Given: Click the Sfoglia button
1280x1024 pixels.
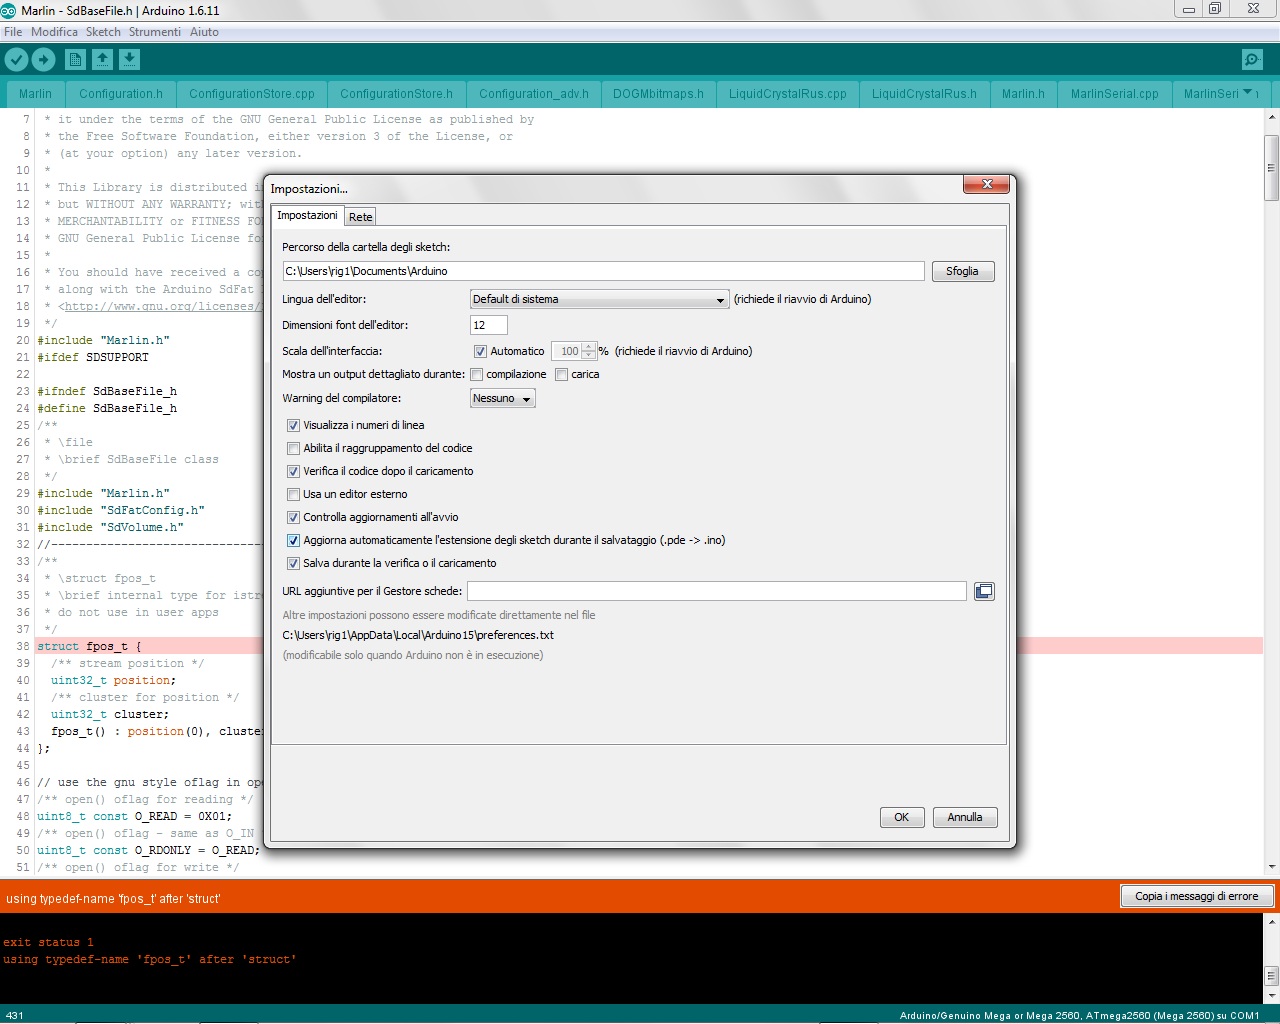Looking at the screenshot, I should click(x=962, y=272).
